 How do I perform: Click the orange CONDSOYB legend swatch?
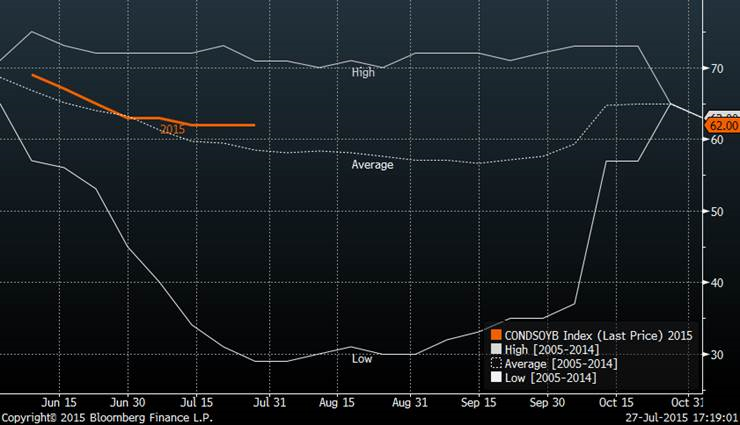tap(496, 336)
